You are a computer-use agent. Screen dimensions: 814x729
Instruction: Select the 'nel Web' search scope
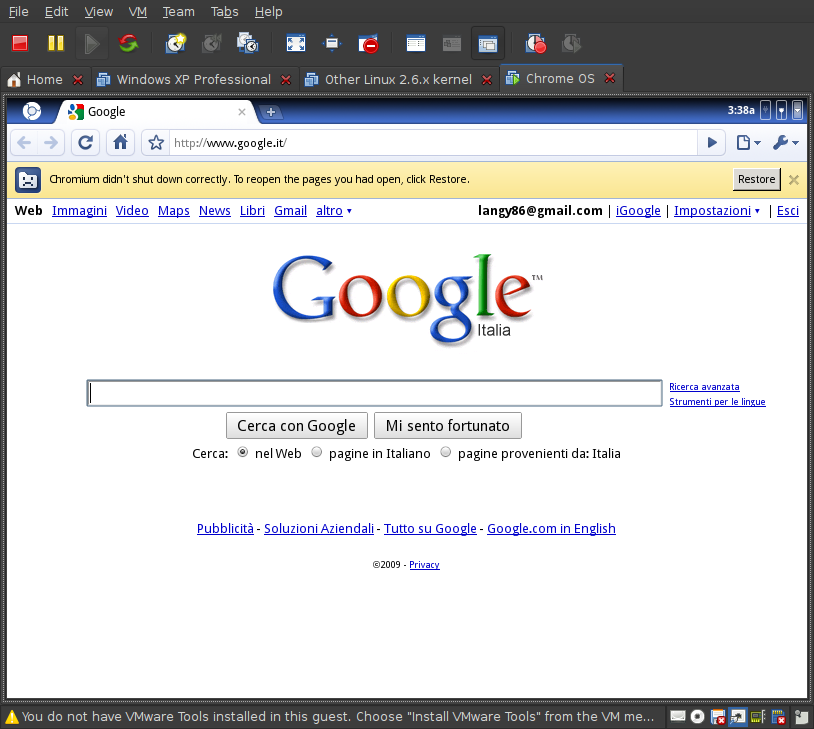tap(240, 452)
